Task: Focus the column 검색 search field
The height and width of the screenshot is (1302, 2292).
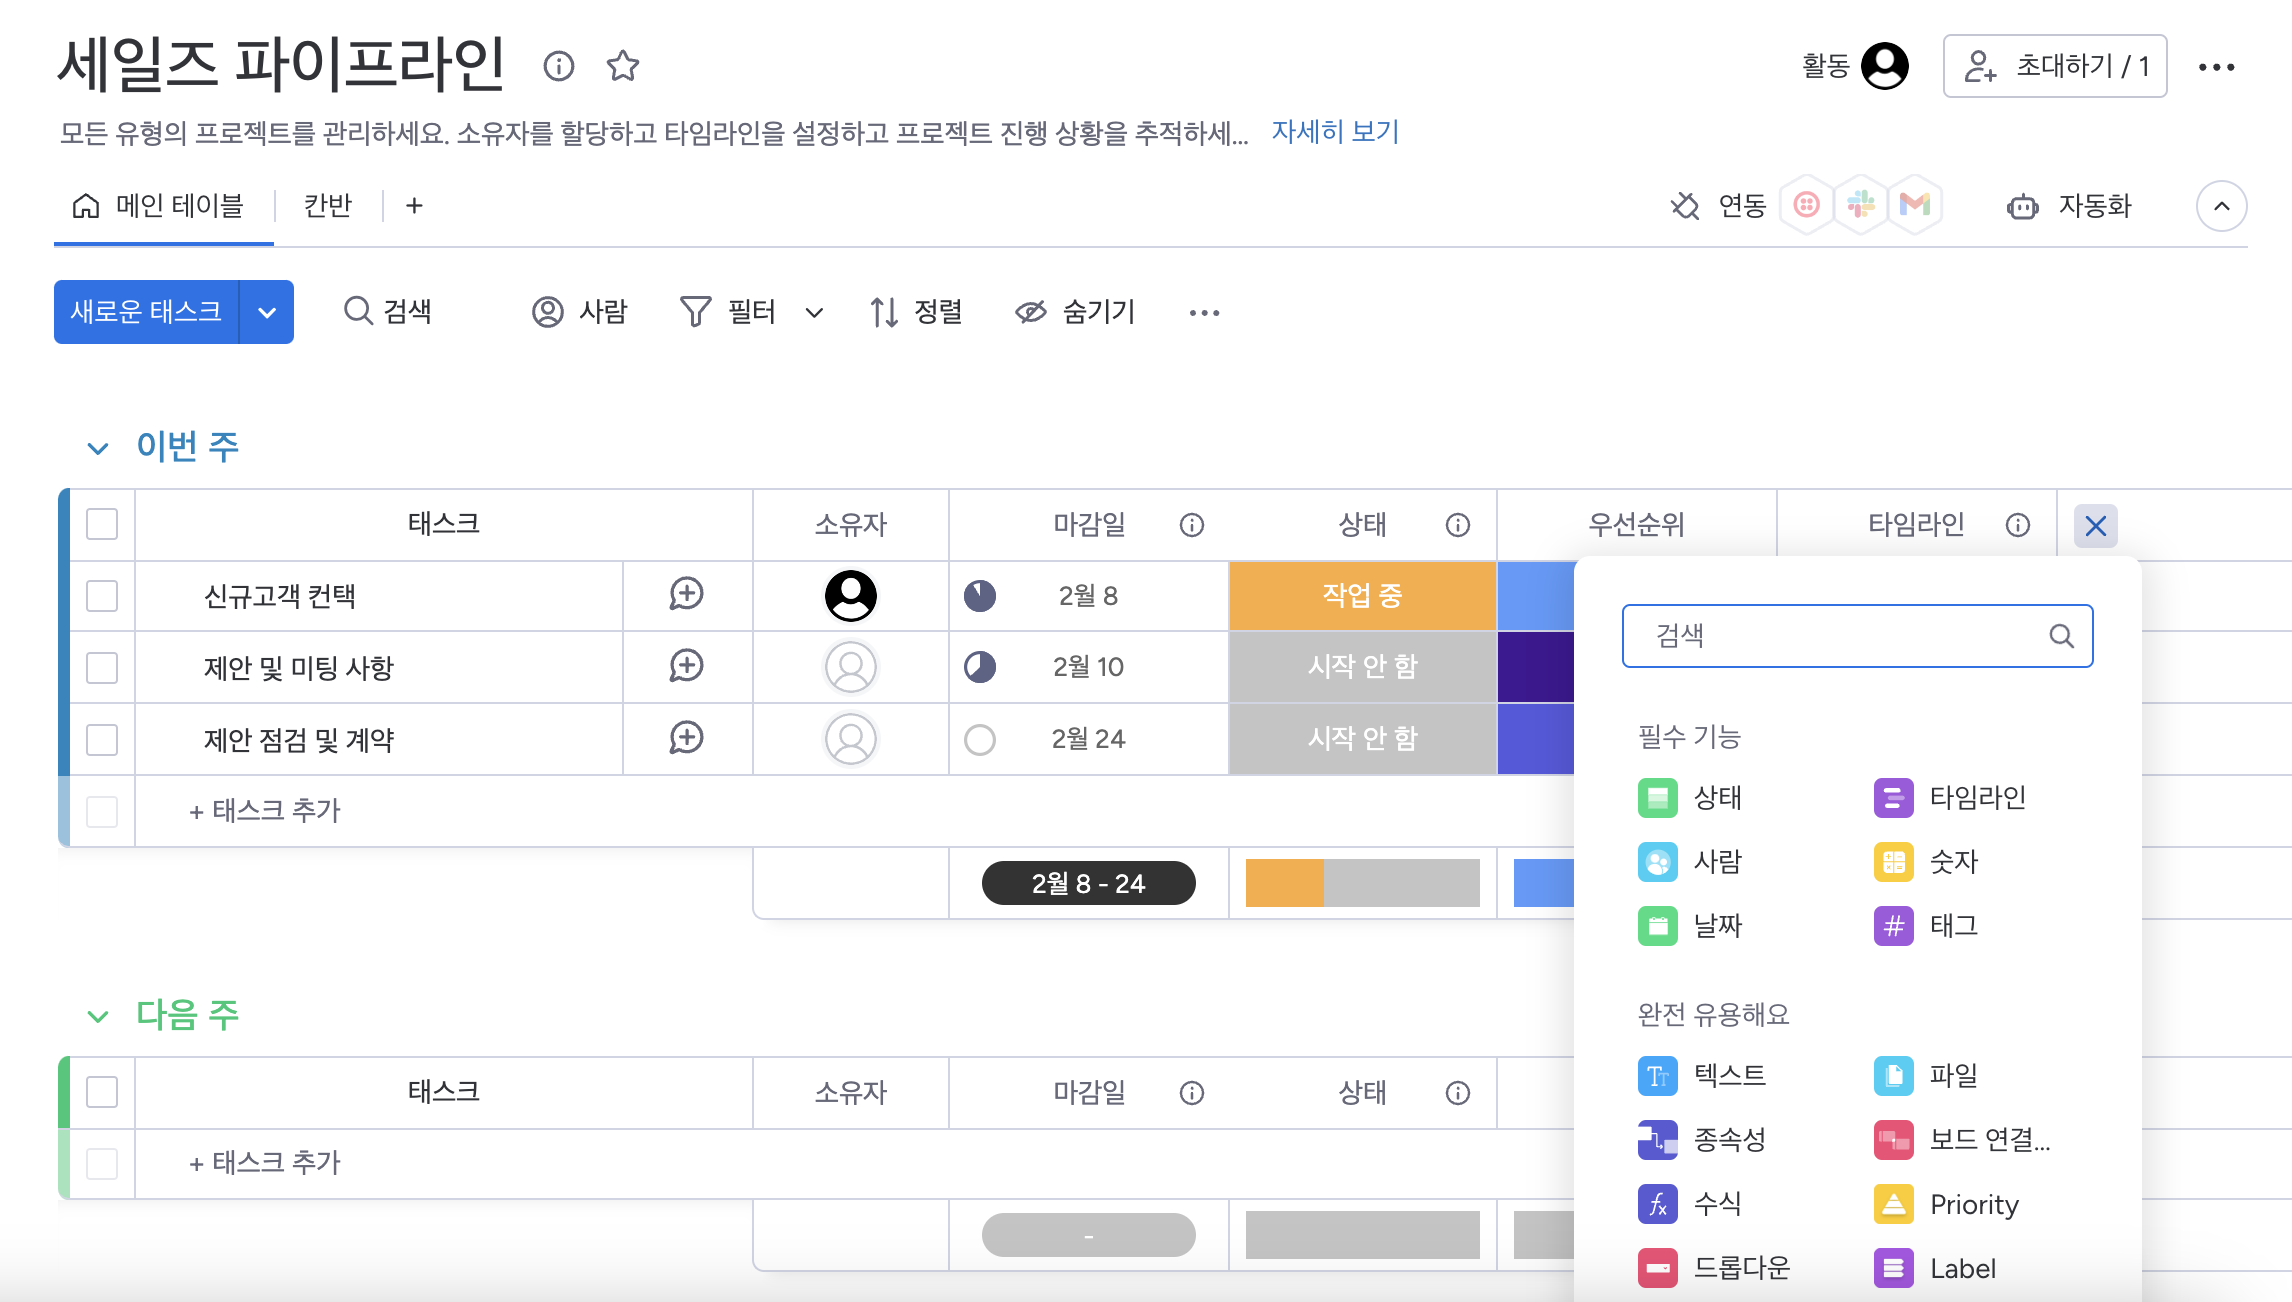Action: pos(1840,636)
